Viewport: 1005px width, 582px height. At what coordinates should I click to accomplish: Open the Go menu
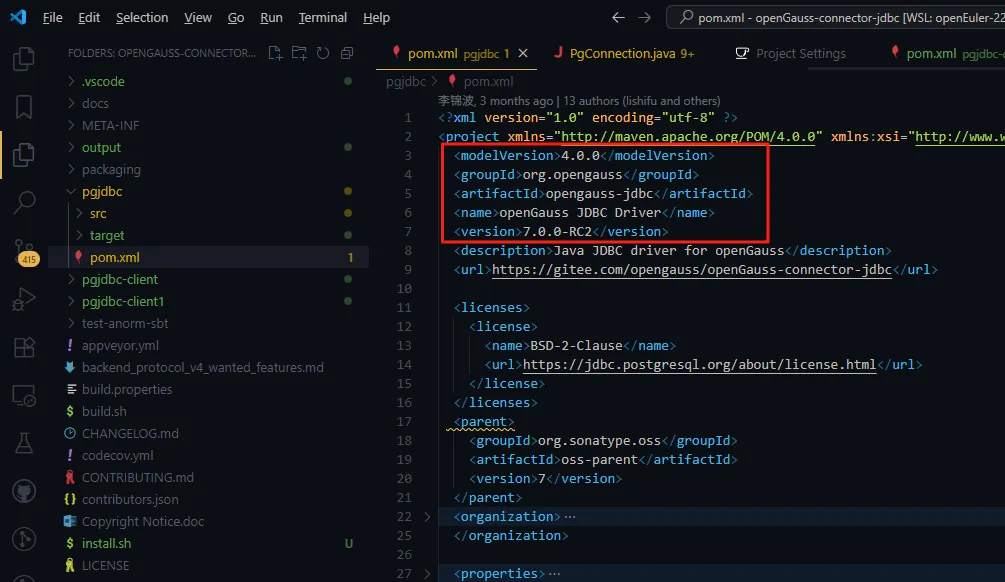click(236, 18)
